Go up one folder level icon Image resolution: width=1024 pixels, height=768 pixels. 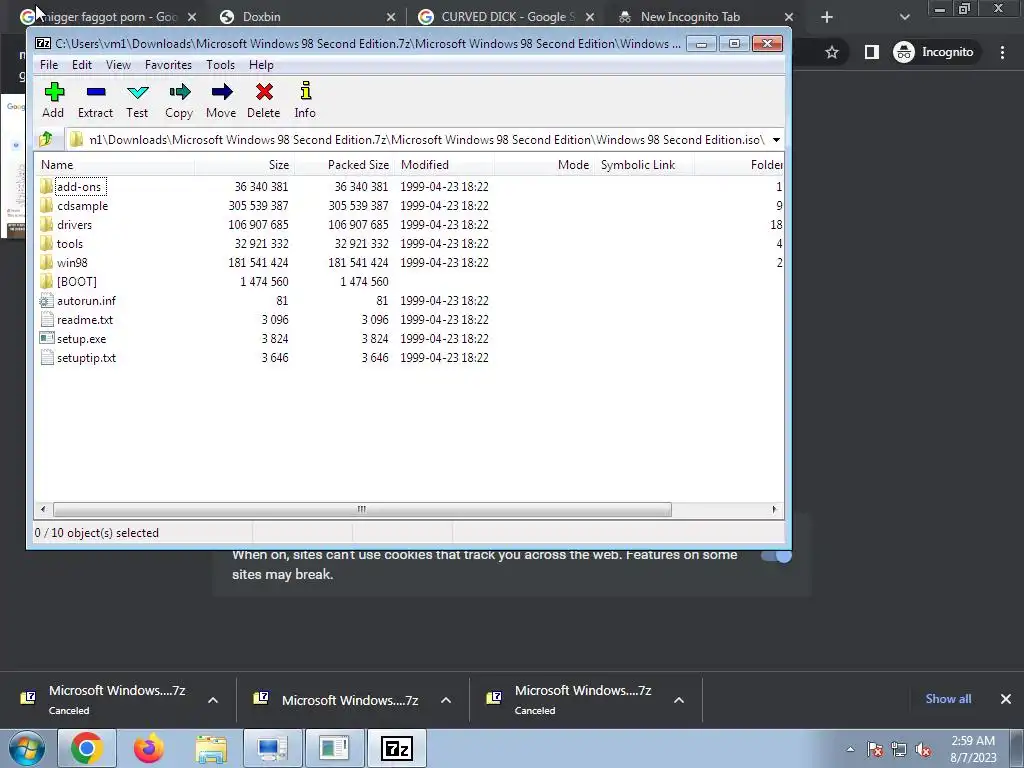(46, 139)
